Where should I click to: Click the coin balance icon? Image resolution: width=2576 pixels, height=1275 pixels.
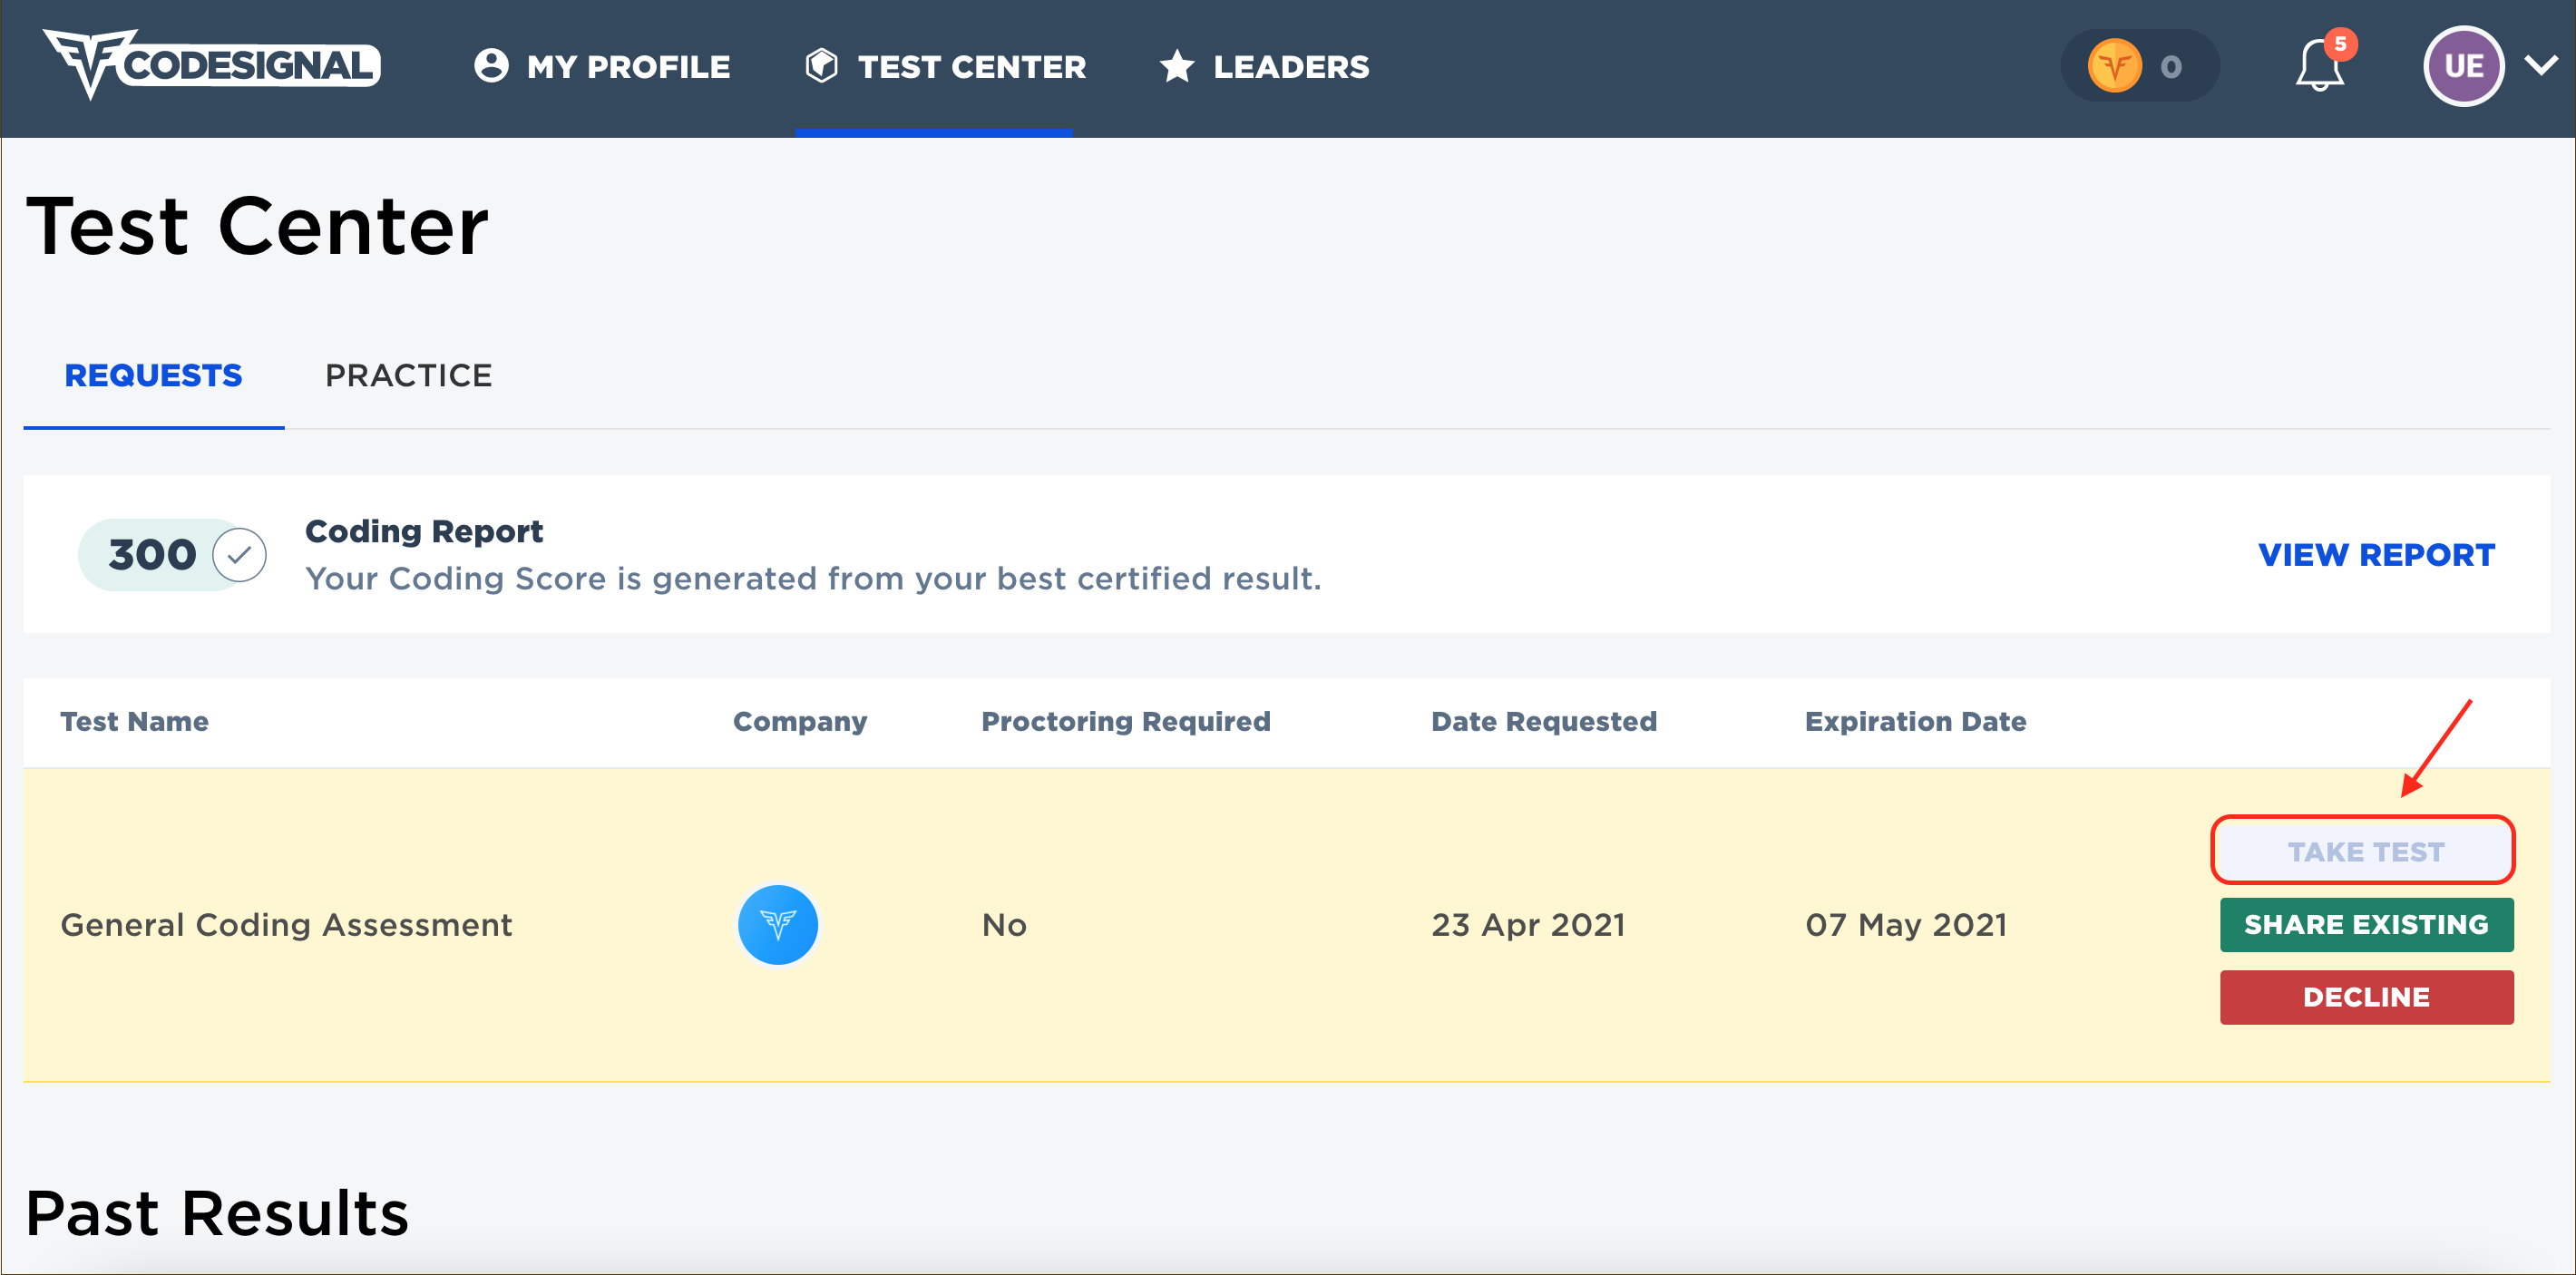point(2114,65)
